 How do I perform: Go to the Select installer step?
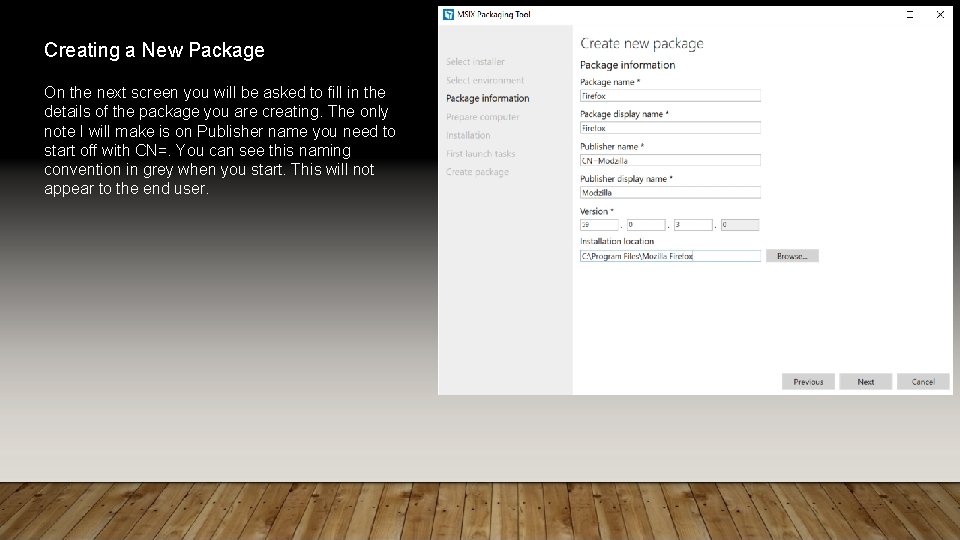pos(475,62)
